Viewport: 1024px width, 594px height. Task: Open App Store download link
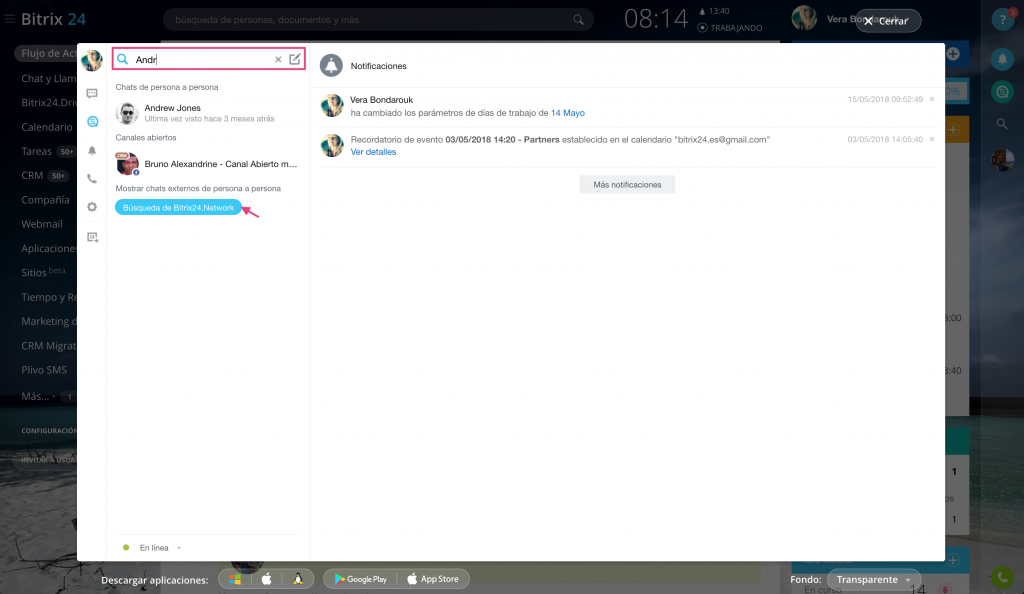point(433,579)
